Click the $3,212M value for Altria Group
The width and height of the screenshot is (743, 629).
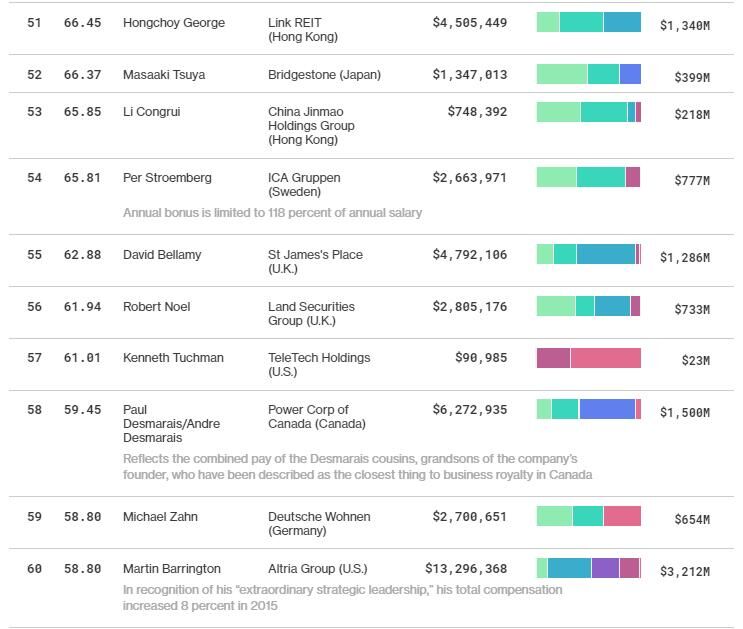click(684, 572)
